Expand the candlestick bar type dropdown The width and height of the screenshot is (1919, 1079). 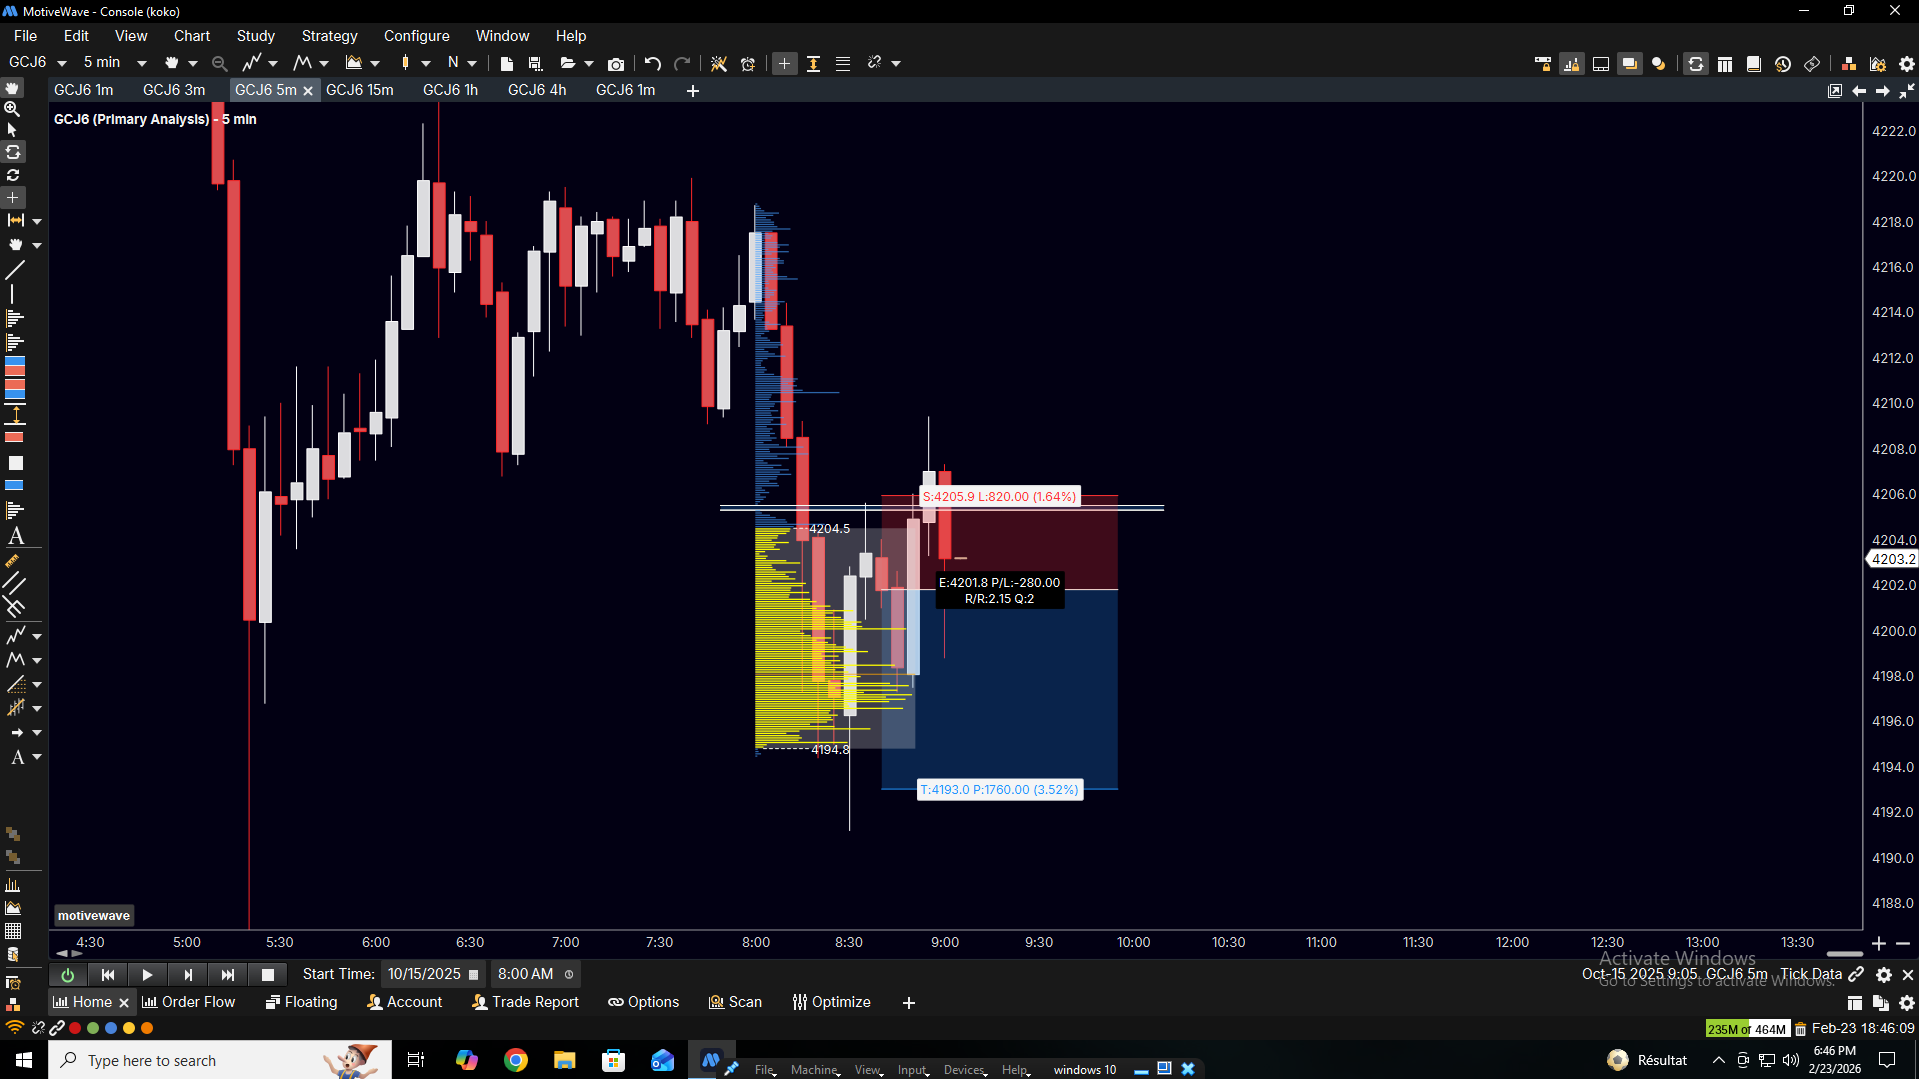tap(426, 63)
